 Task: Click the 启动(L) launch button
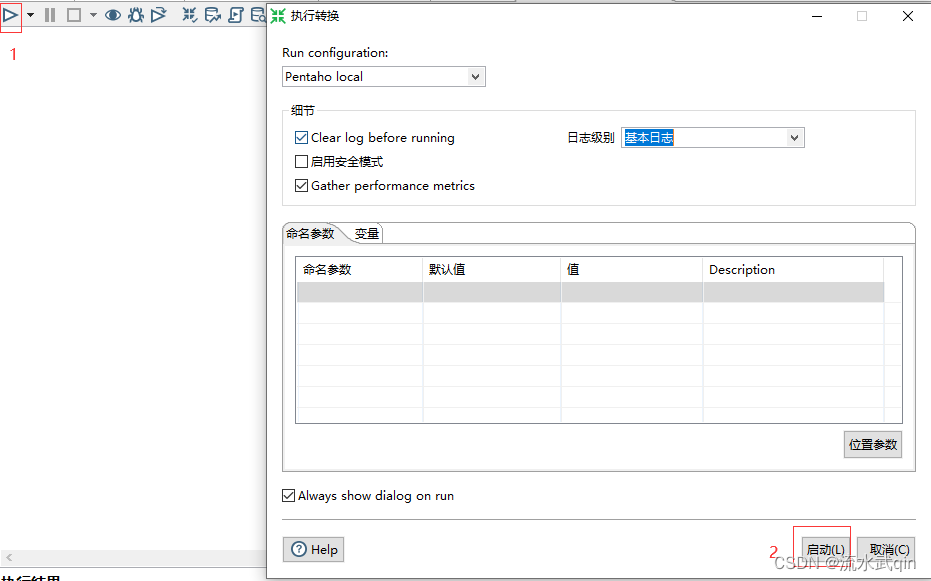point(825,550)
